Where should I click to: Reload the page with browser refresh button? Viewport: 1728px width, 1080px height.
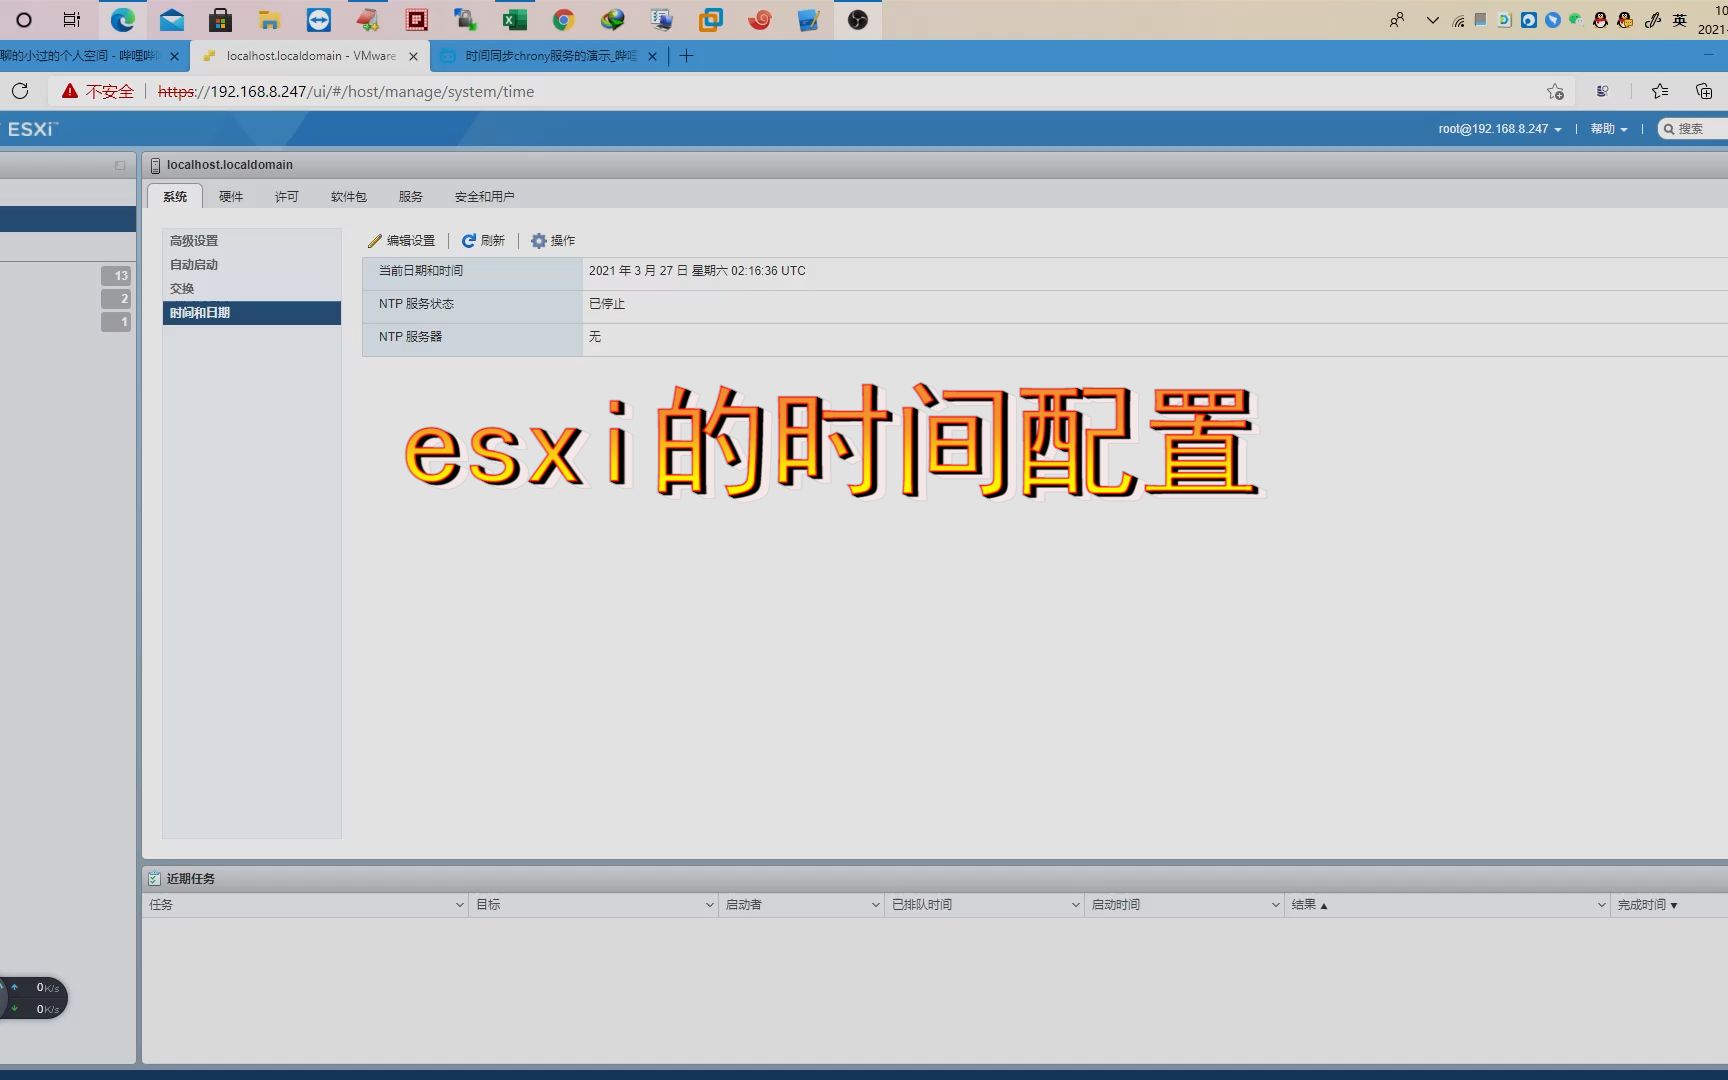pyautogui.click(x=20, y=91)
